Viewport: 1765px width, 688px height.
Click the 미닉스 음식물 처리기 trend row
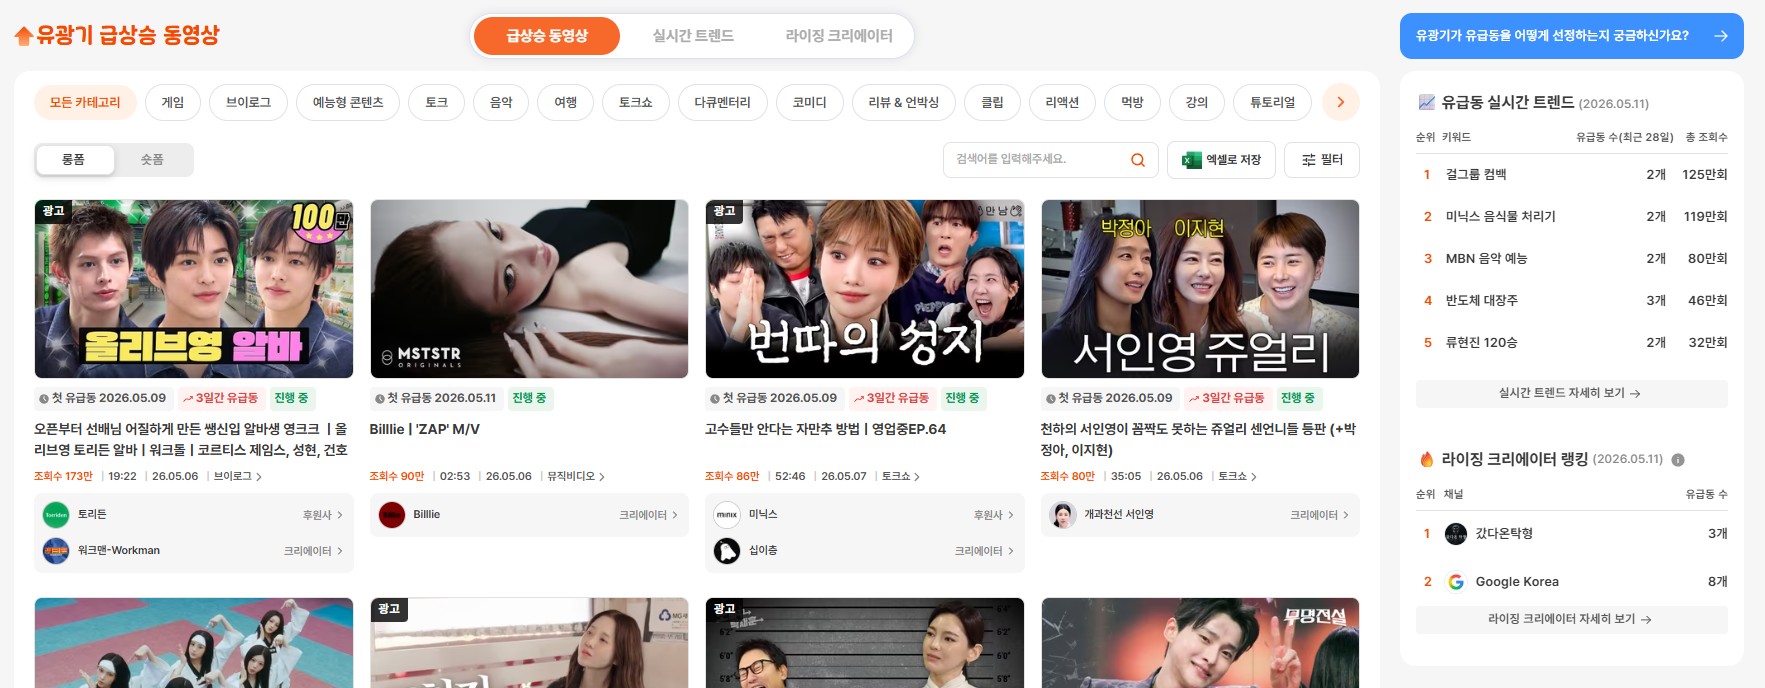pyautogui.click(x=1571, y=217)
